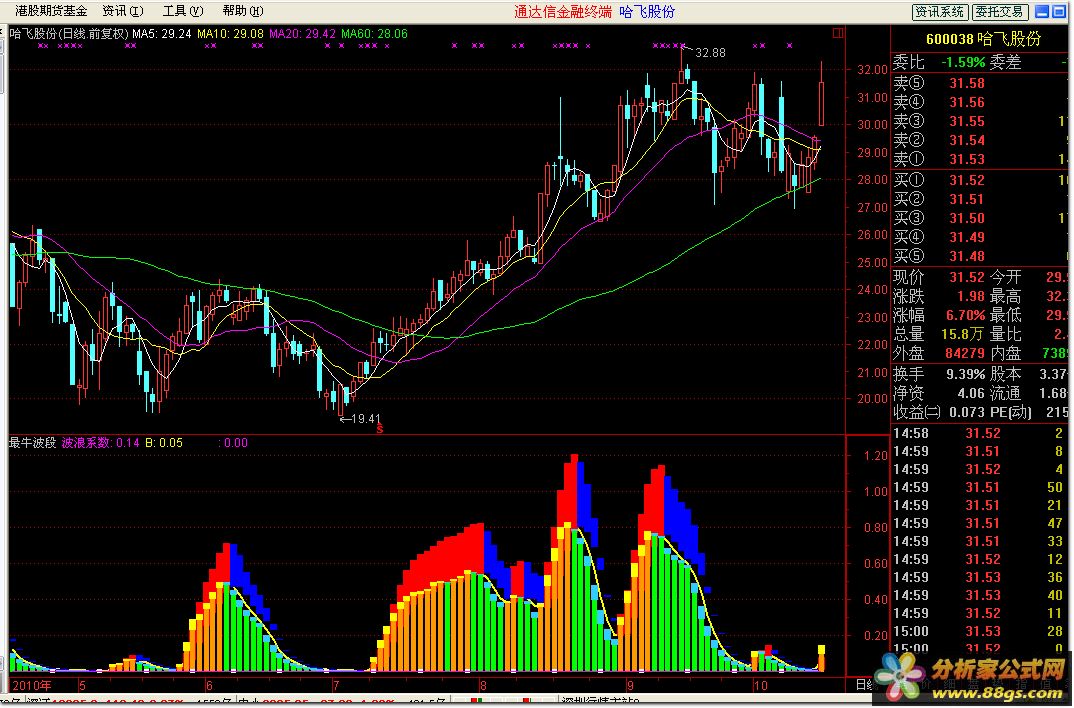Minimize the terminal window via blue icon
Viewport: 1074px width, 708px height.
[1042, 12]
